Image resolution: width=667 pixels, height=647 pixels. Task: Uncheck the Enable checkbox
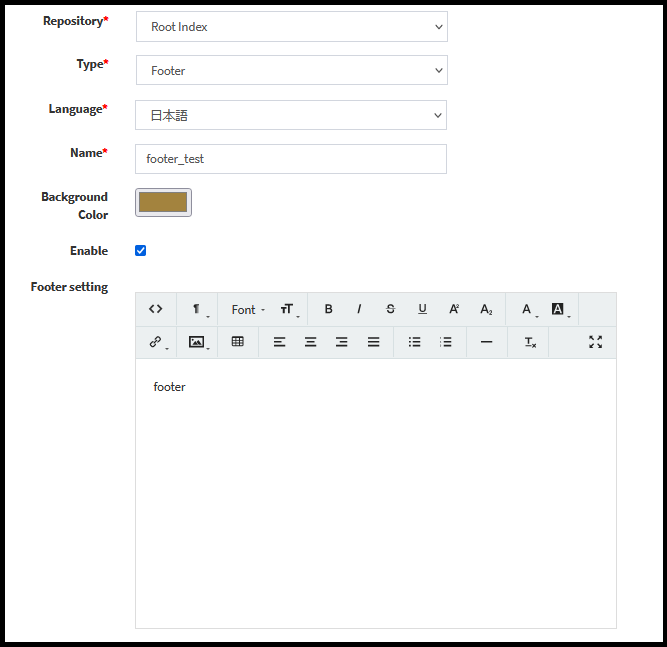140,251
